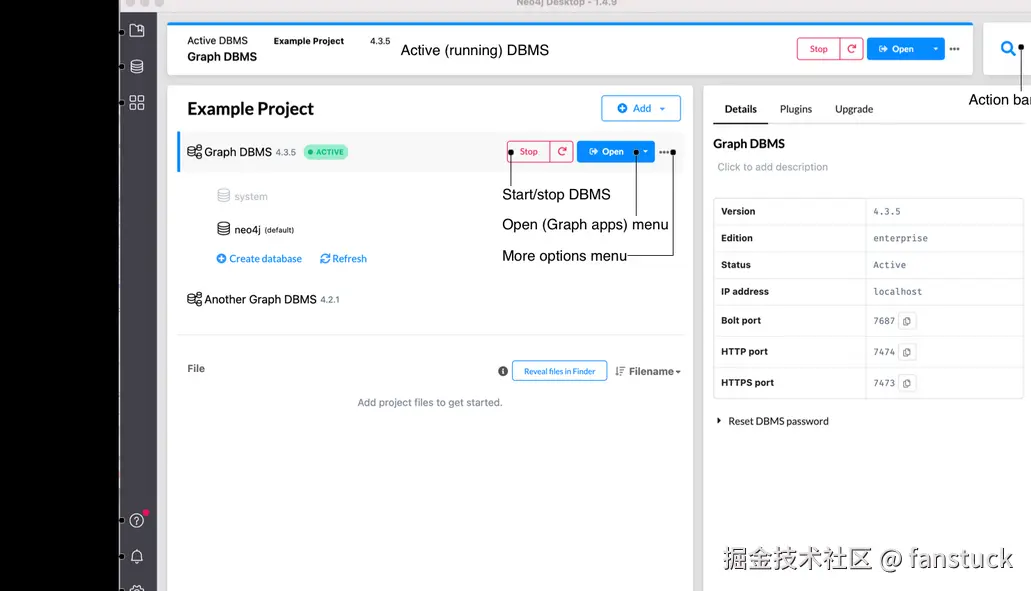Click the search magnifier icon
Image resolution: width=1031 pixels, height=591 pixels.
click(x=1007, y=49)
